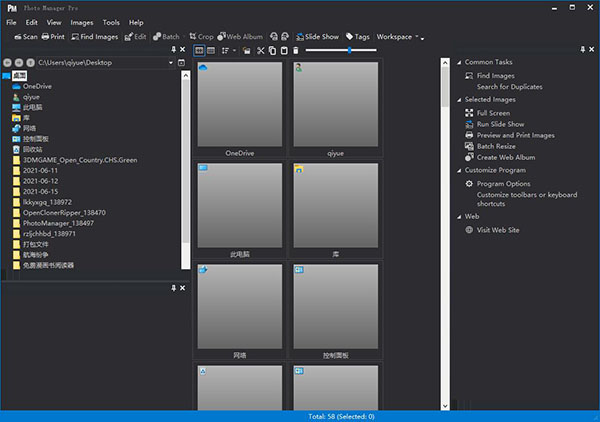
Task: Collapse the Selected Images section
Action: click(x=458, y=100)
